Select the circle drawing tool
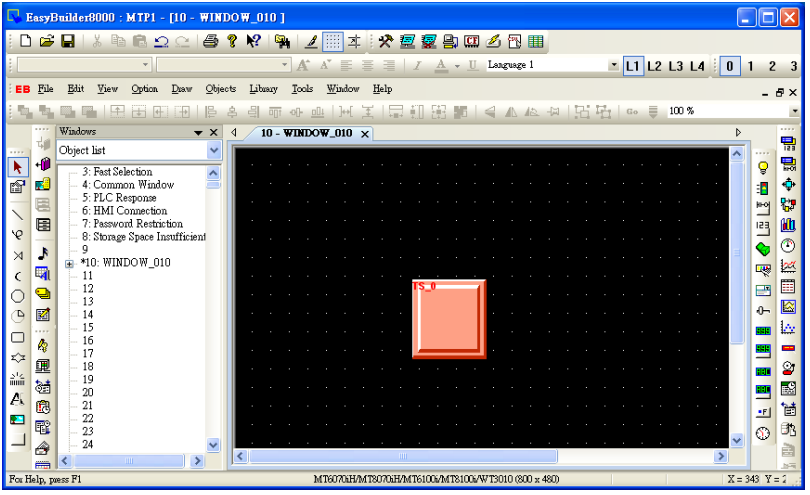 (18, 296)
